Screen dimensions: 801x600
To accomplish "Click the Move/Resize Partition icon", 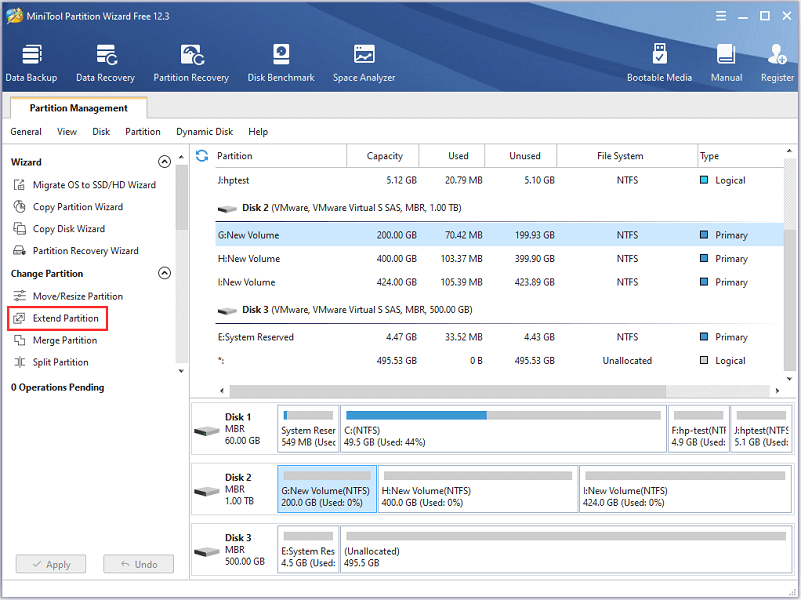I will pyautogui.click(x=19, y=296).
